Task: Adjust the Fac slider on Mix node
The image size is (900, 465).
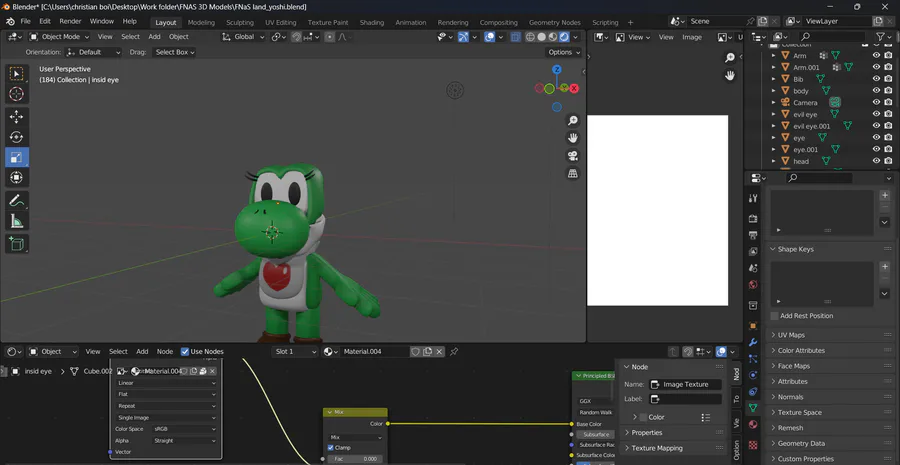Action: tap(355, 459)
